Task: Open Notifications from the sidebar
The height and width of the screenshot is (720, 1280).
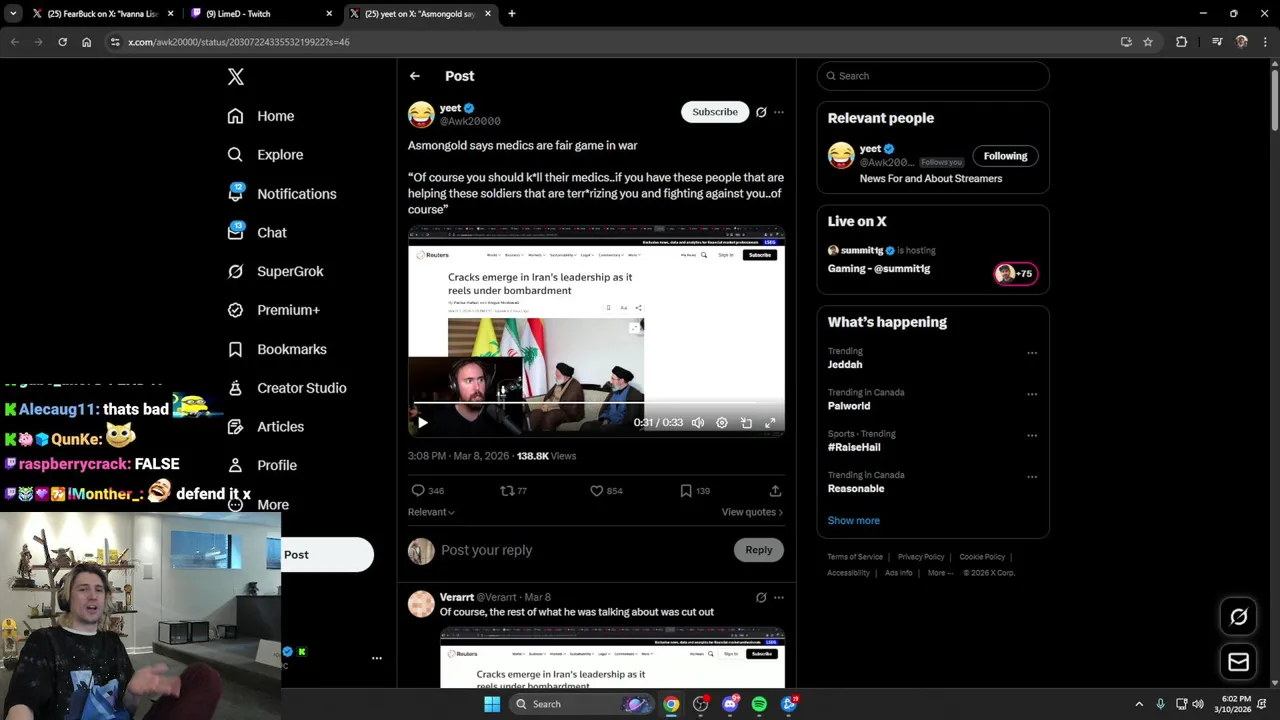Action: coord(282,194)
